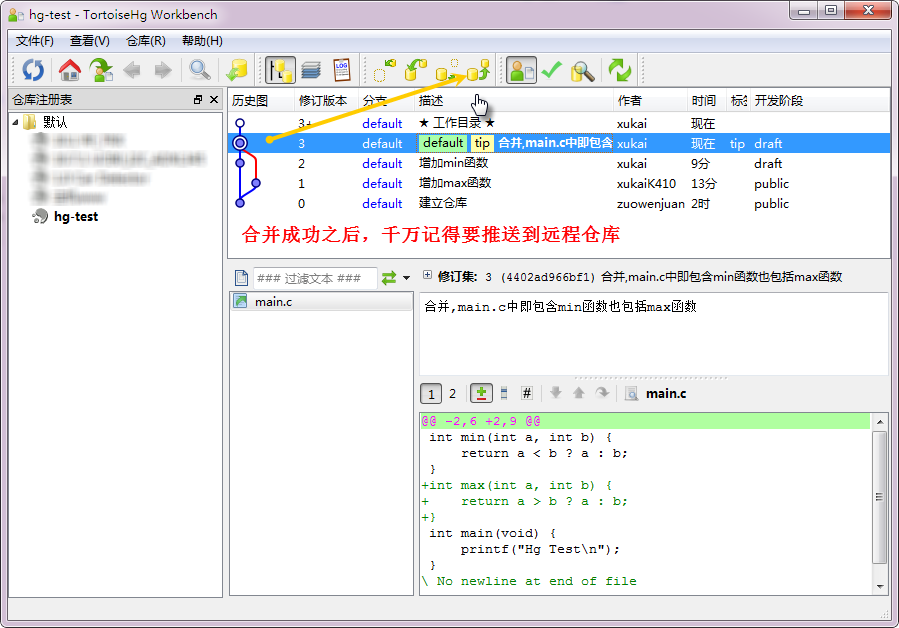Open the 仓库(R) menu
Screen dimensions: 899x628
point(146,41)
